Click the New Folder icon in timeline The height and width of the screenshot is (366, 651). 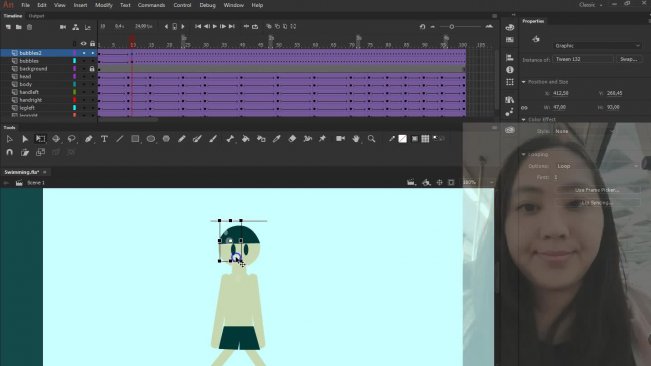pos(18,27)
